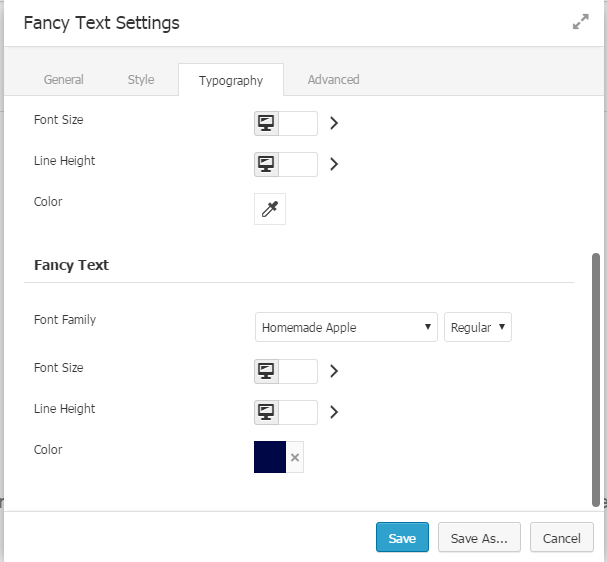Open the eyedropper color picker in the upper section
Viewport: 607px width, 562px height.
tap(270, 209)
